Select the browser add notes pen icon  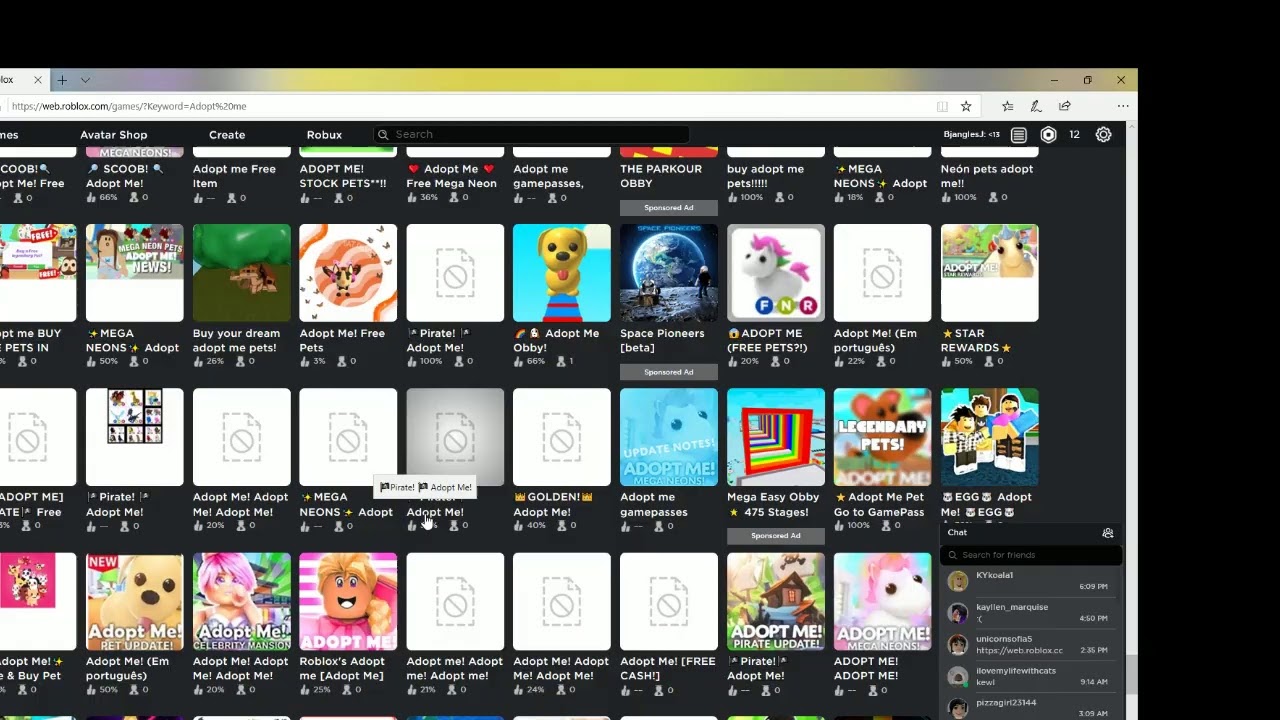click(x=1036, y=106)
